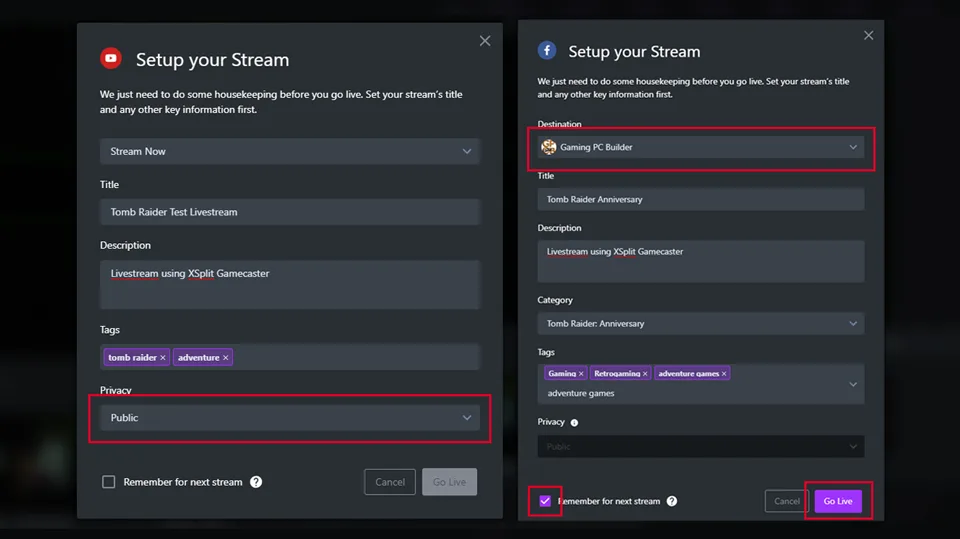Open the Gaming PC Builder destination dropdown
960x539 pixels.
[701, 147]
